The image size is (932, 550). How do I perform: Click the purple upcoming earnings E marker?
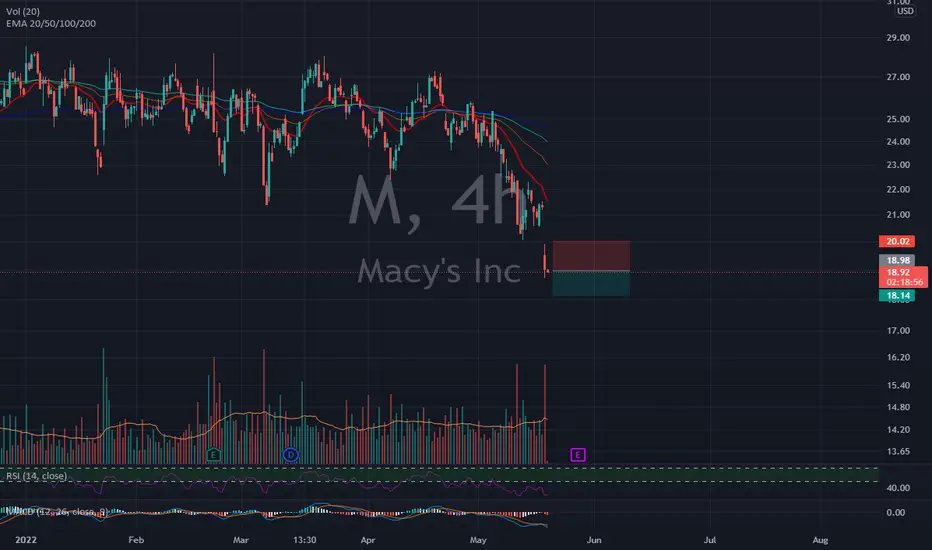pos(578,455)
